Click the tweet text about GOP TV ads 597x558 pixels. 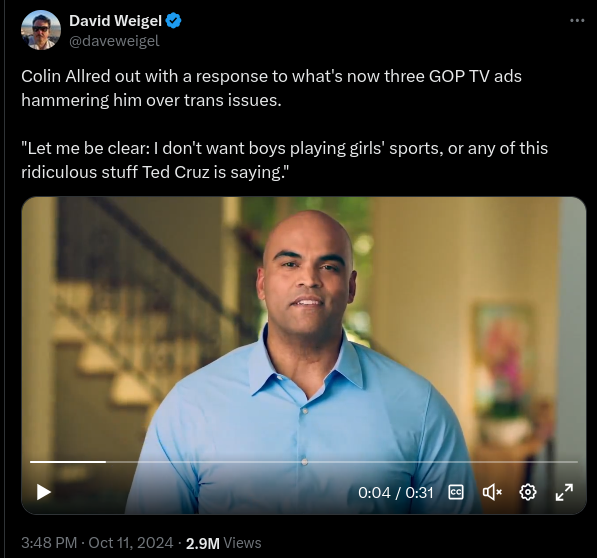tap(271, 88)
